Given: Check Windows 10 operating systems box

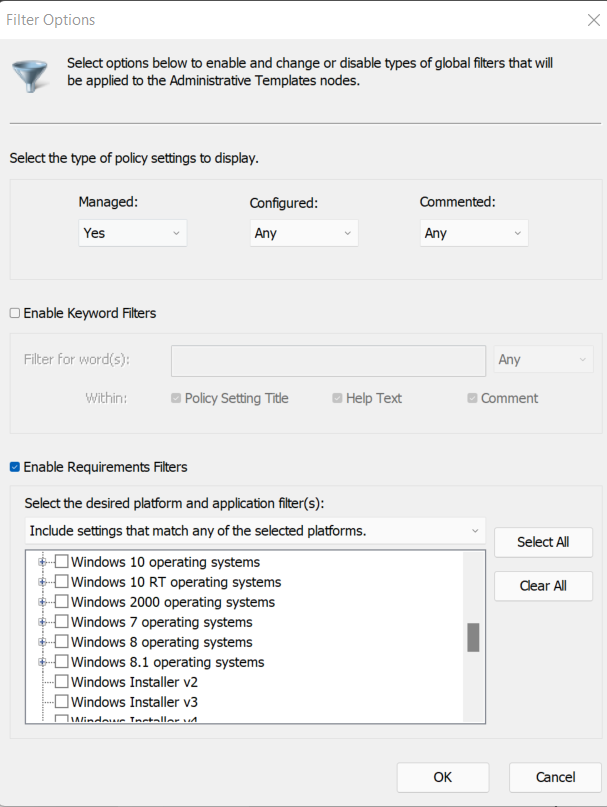Looking at the screenshot, I should click(x=62, y=562).
